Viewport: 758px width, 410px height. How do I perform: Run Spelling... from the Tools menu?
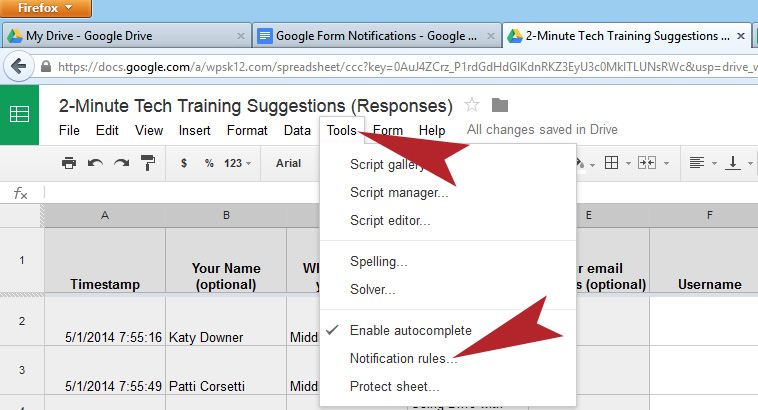448,262
